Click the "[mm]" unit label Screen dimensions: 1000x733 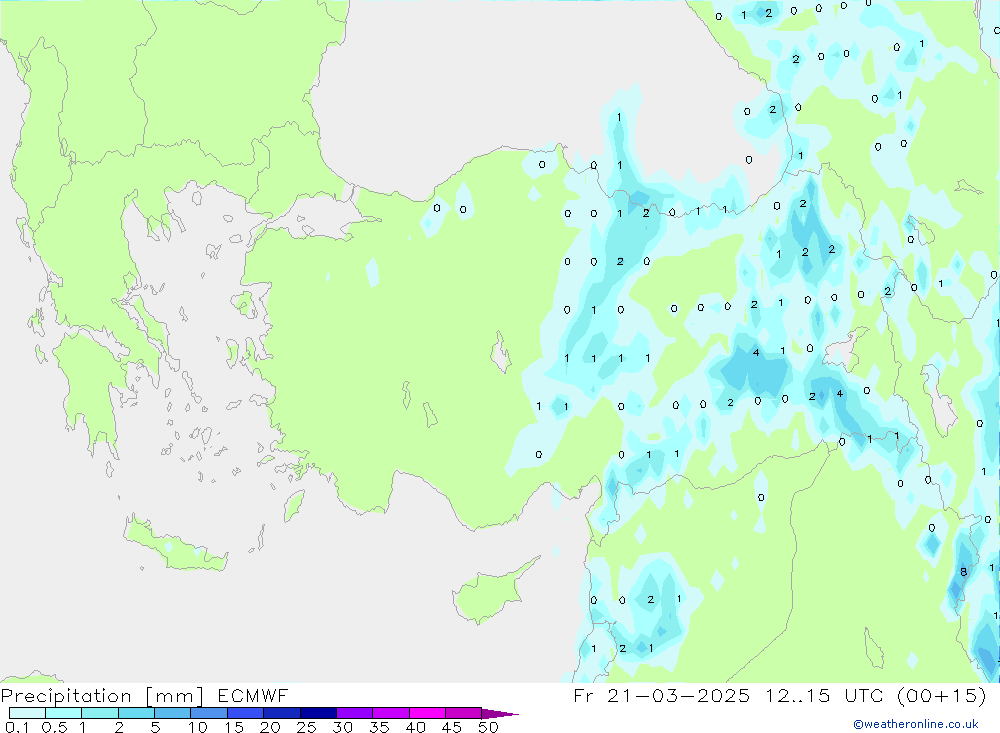175,695
